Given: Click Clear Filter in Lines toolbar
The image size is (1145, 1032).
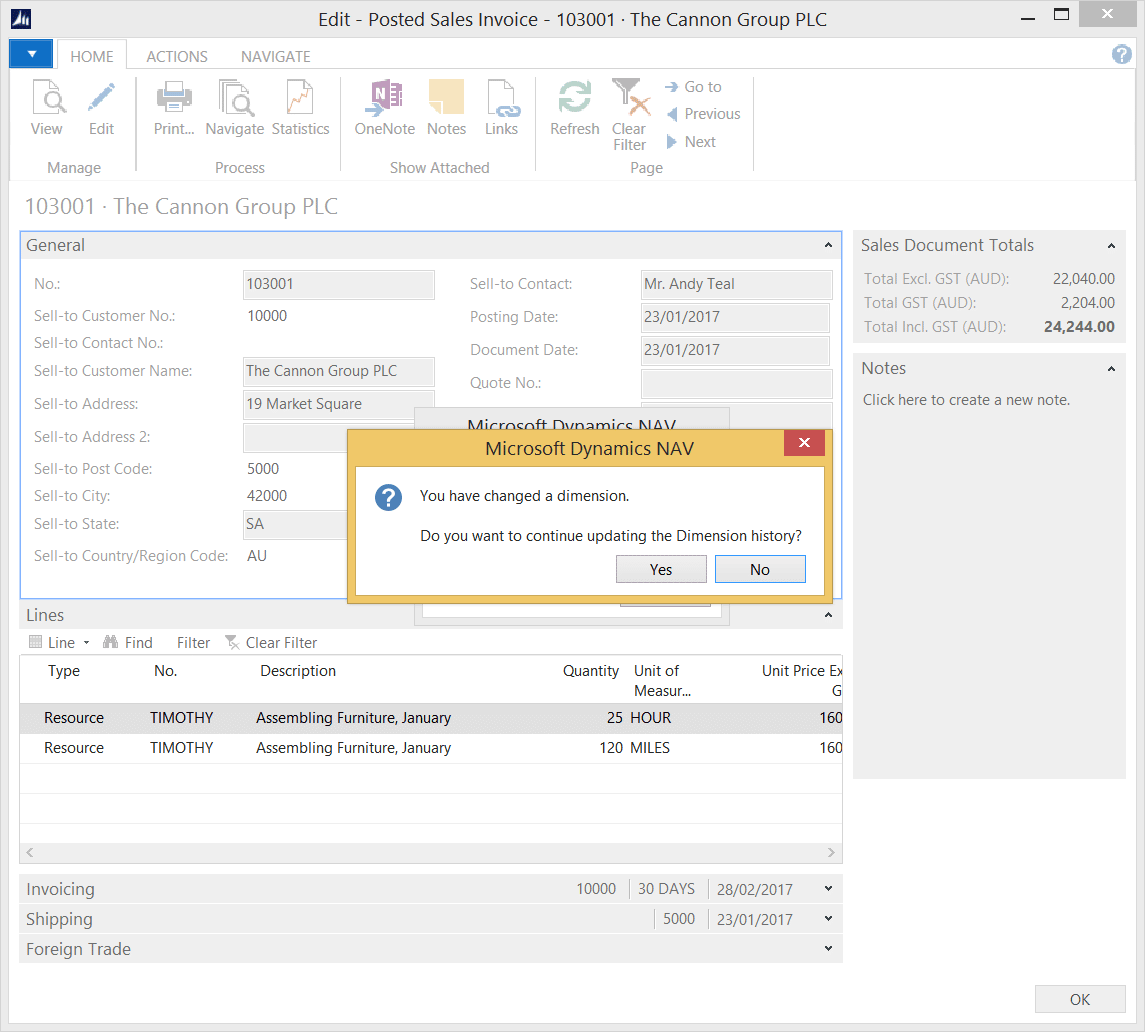Looking at the screenshot, I should click(x=271, y=643).
